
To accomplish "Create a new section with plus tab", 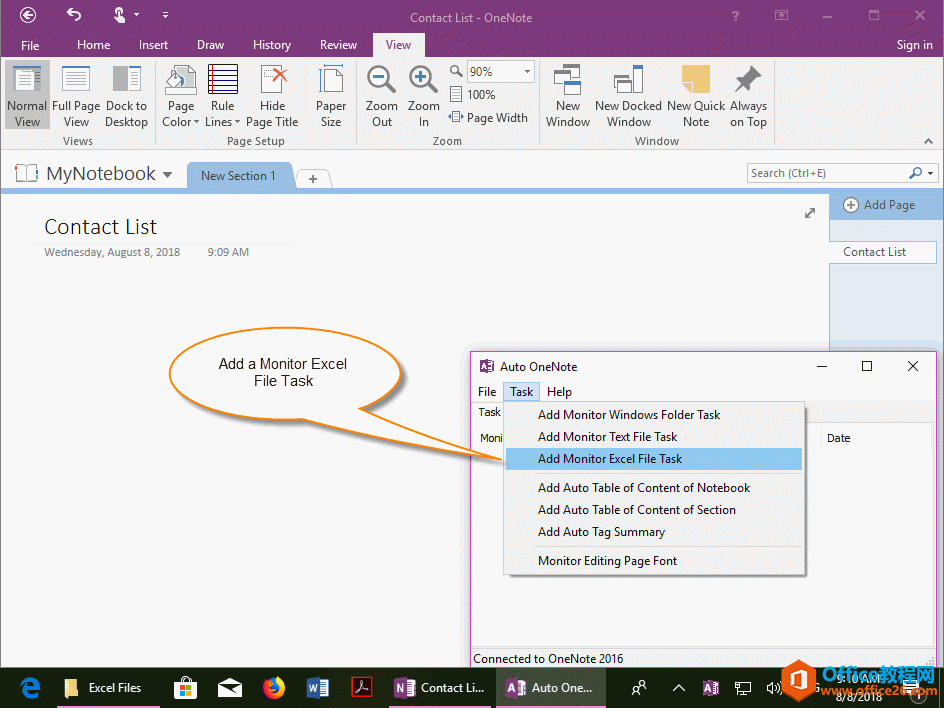I will pos(313,178).
